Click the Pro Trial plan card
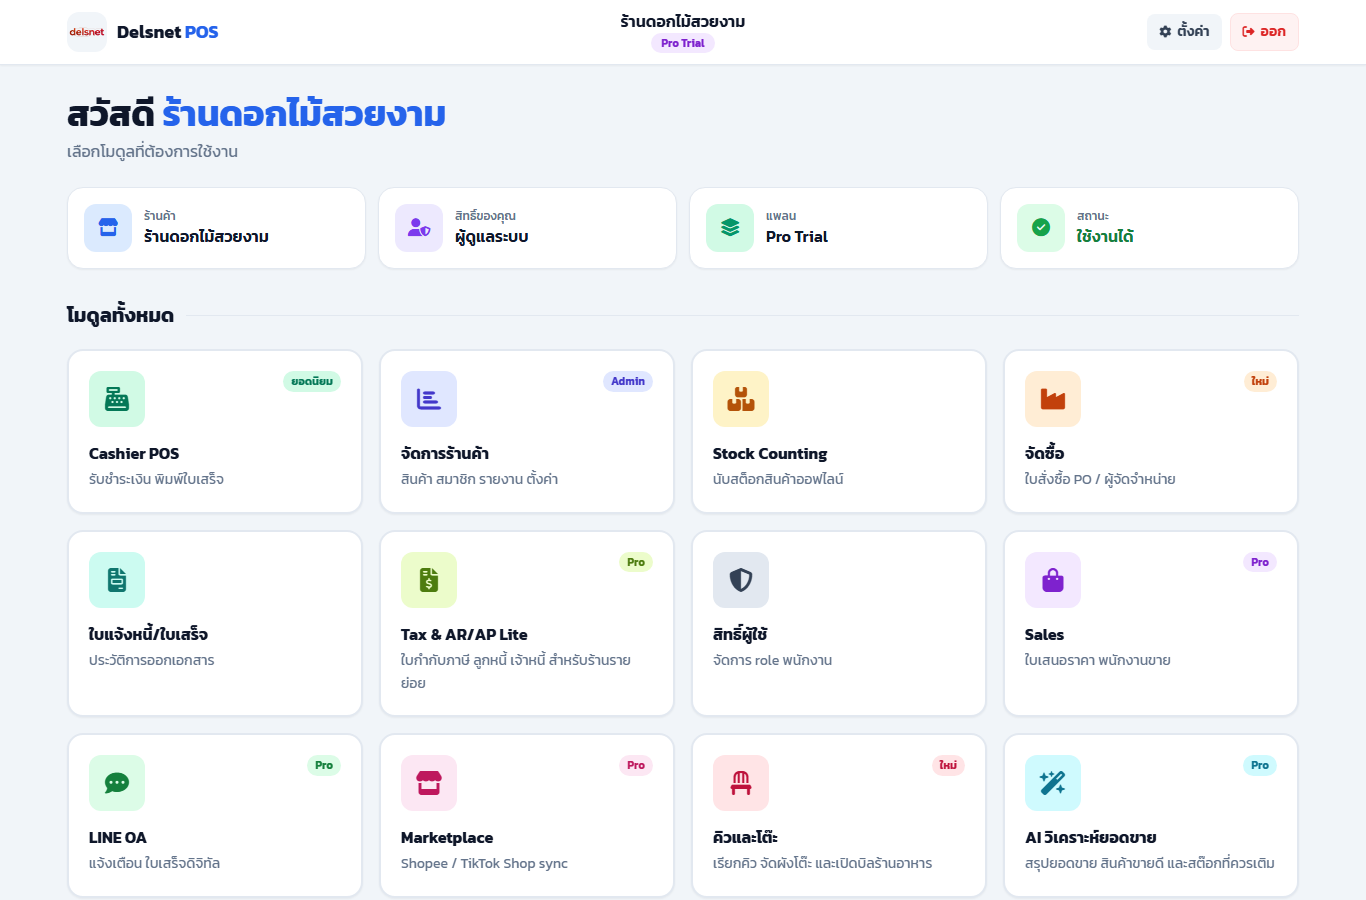This screenshot has width=1366, height=900. (x=838, y=228)
